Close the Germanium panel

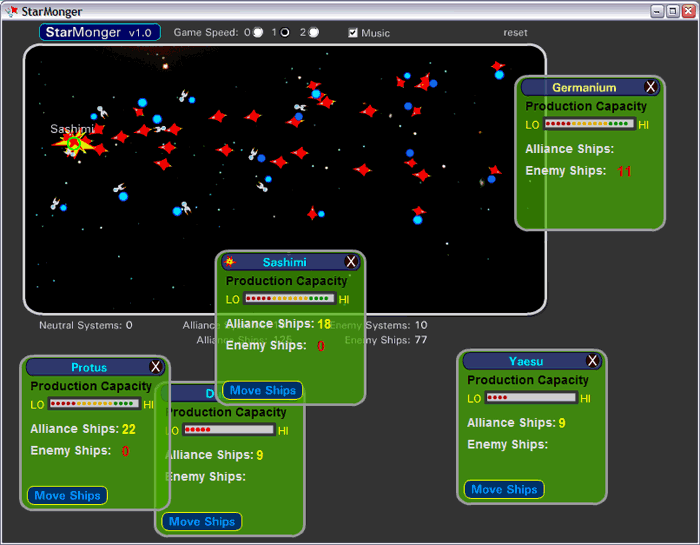coord(651,87)
